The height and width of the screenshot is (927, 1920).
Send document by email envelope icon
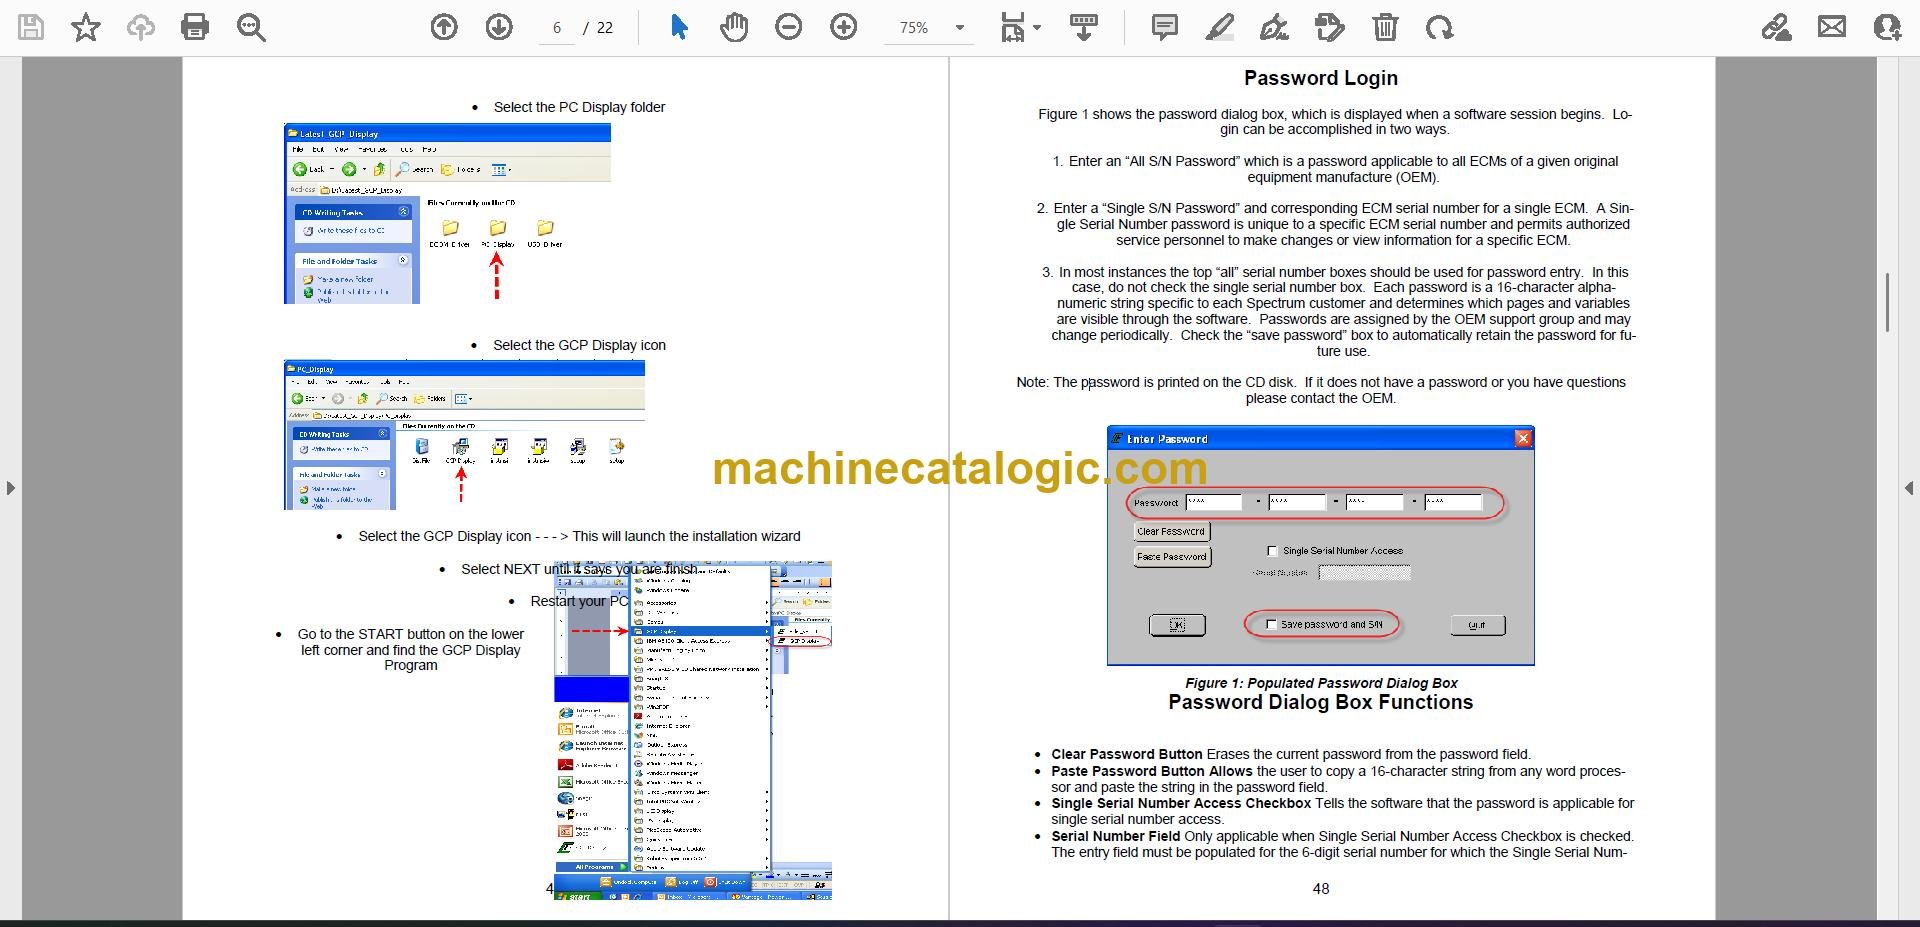point(1832,27)
